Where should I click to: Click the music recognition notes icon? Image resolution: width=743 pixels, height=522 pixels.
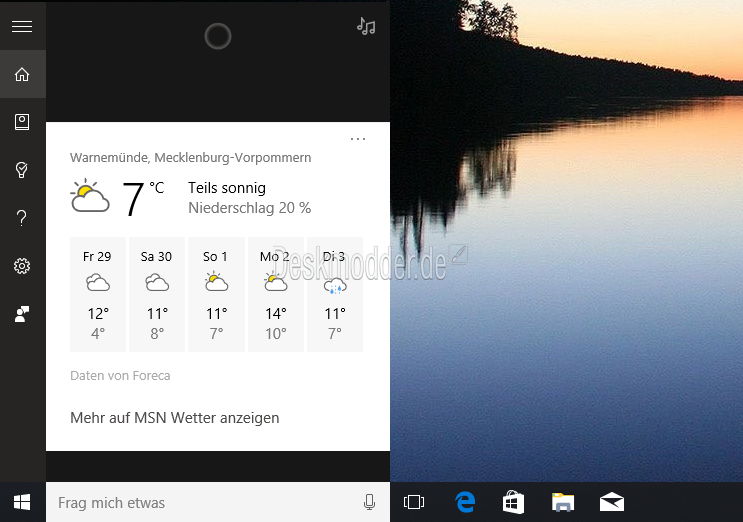click(366, 27)
